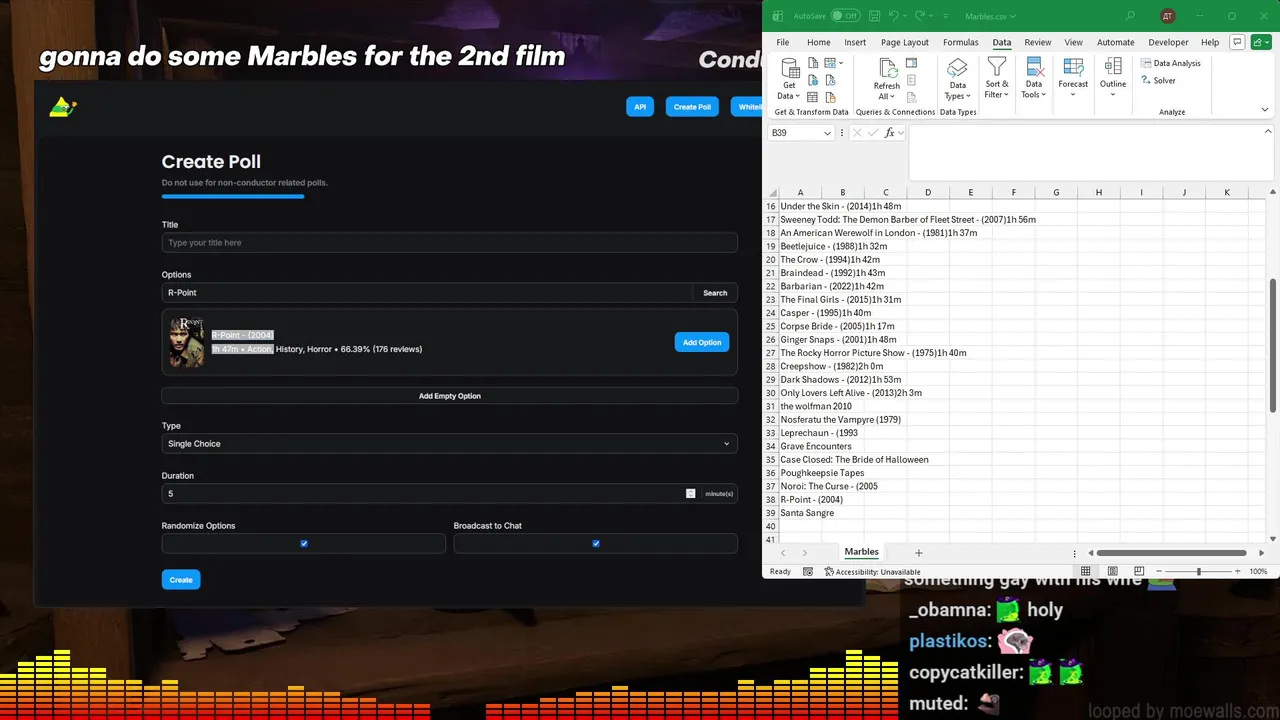Open the From Picture dropdown arrow
The image size is (1280, 720).
pyautogui.click(x=842, y=63)
